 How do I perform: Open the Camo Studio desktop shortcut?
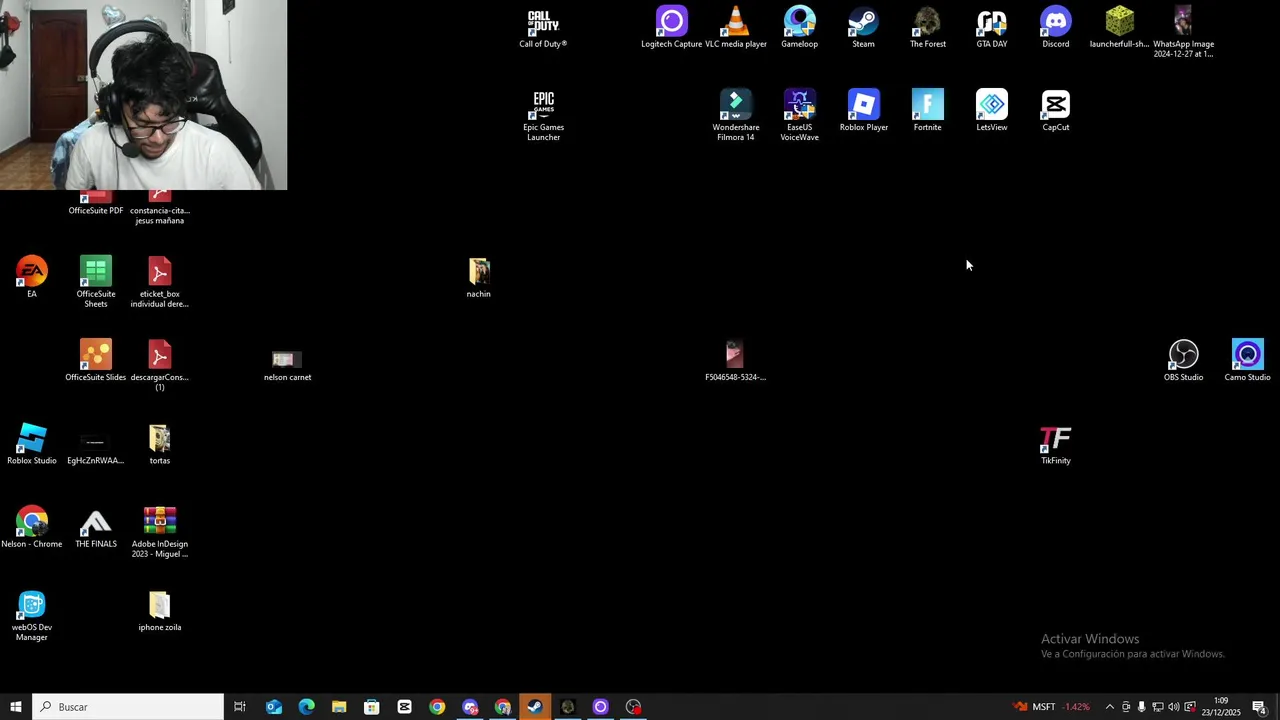tap(1247, 360)
